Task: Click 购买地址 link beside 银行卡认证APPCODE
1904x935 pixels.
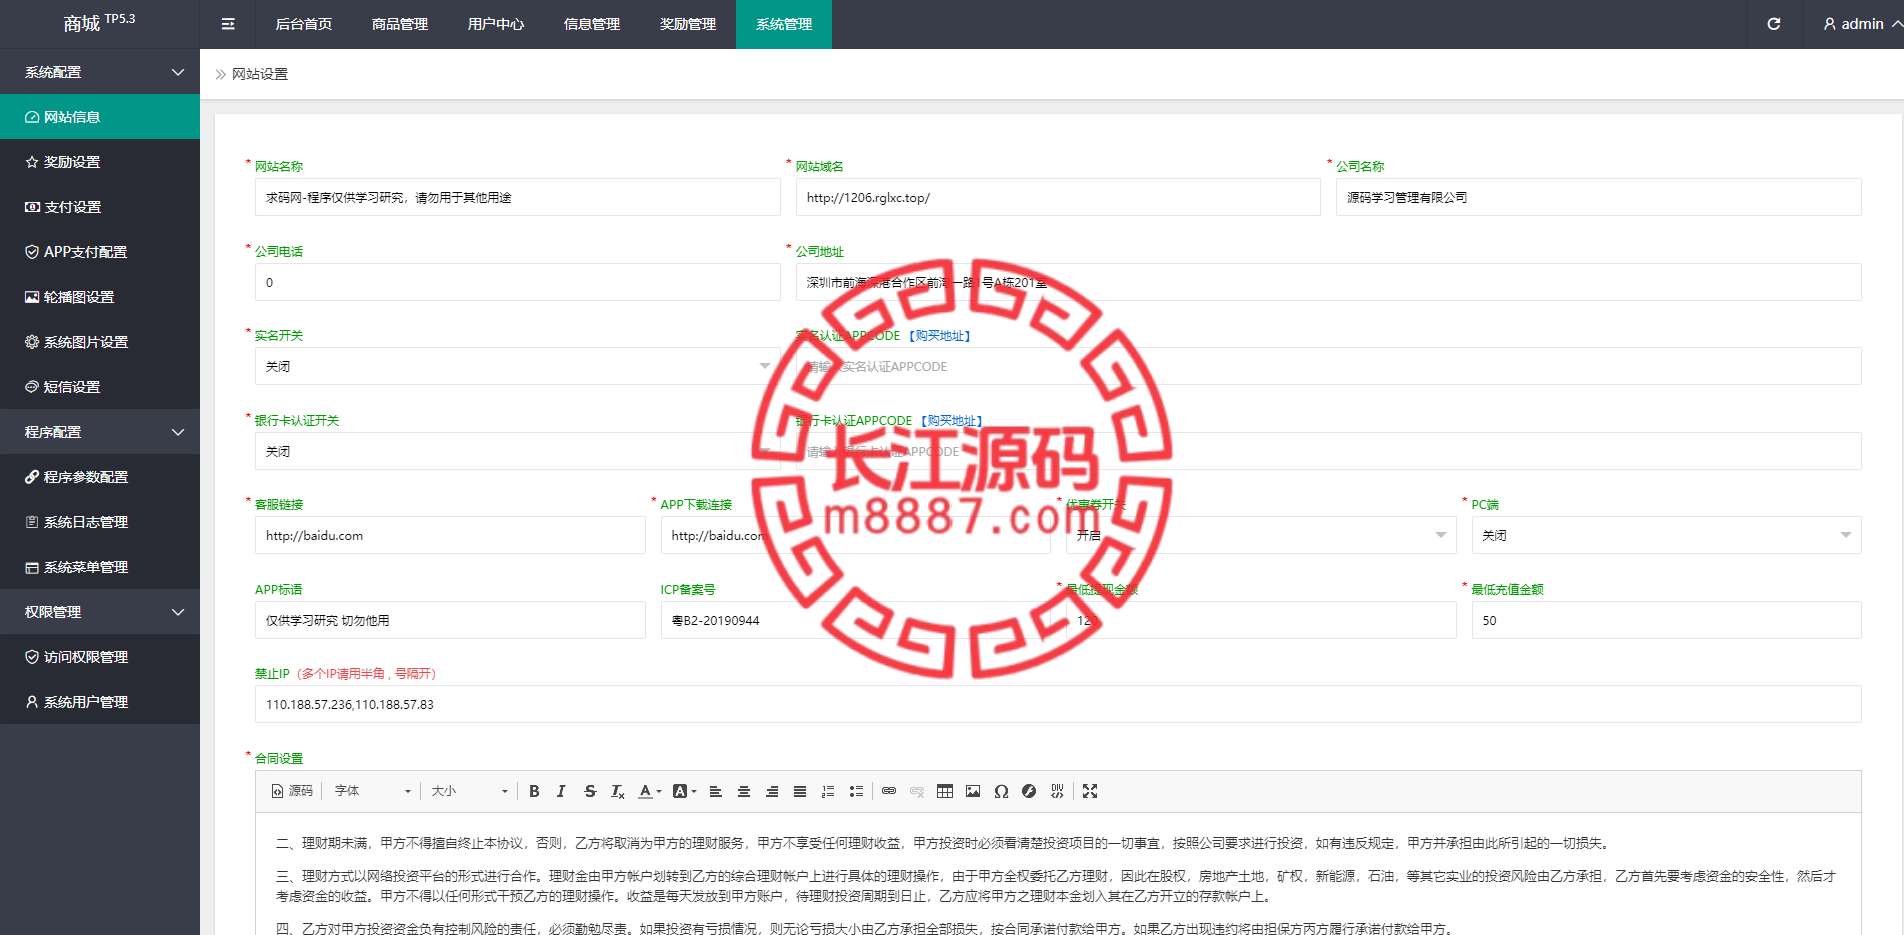Action: tap(952, 421)
